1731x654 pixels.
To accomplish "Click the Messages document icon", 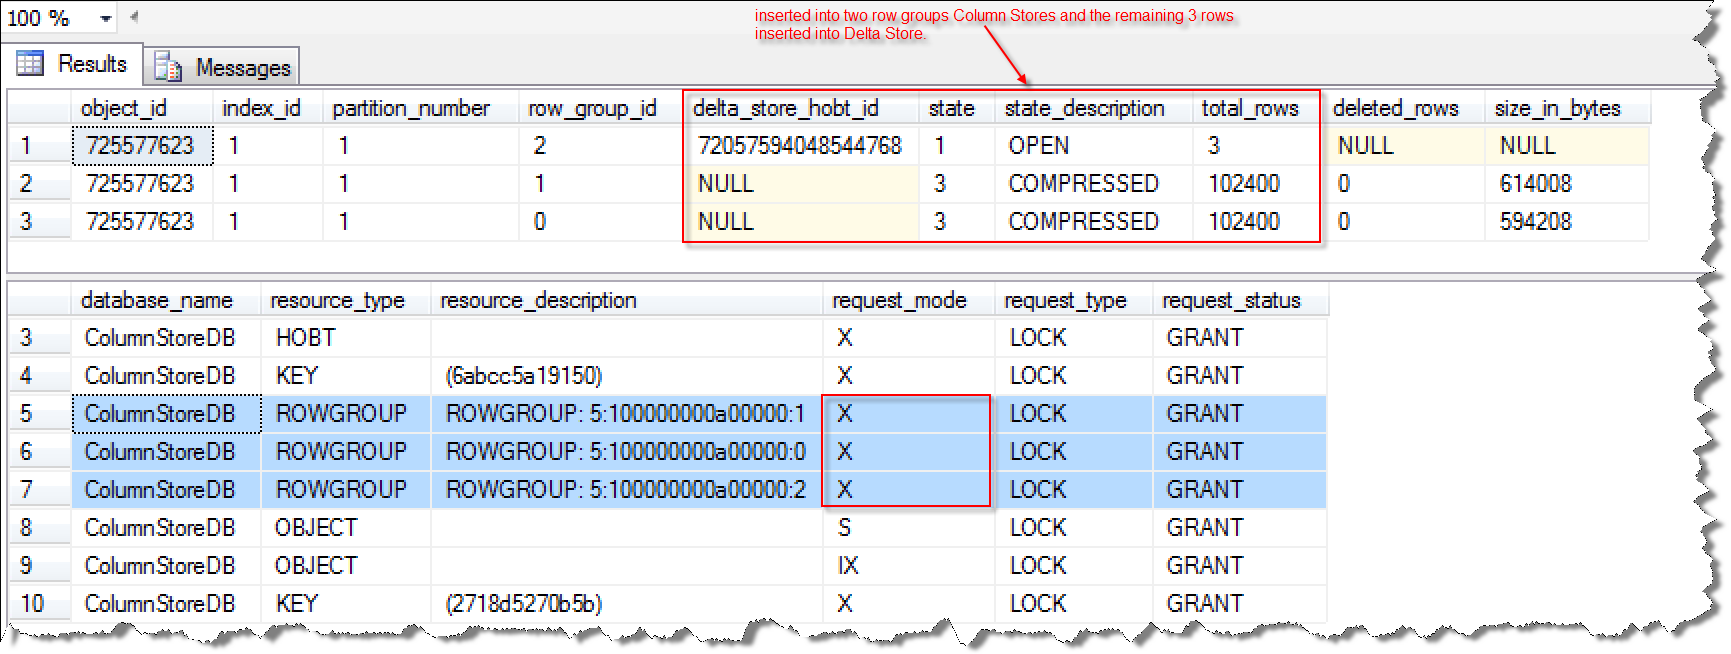I will 167,67.
